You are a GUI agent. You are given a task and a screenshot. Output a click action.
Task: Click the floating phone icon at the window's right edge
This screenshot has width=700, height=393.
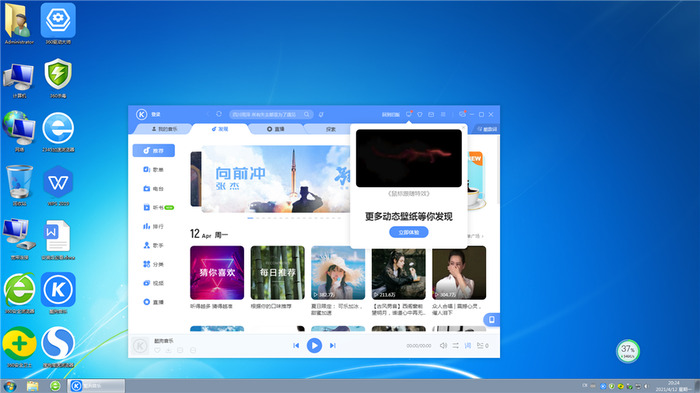pos(492,319)
